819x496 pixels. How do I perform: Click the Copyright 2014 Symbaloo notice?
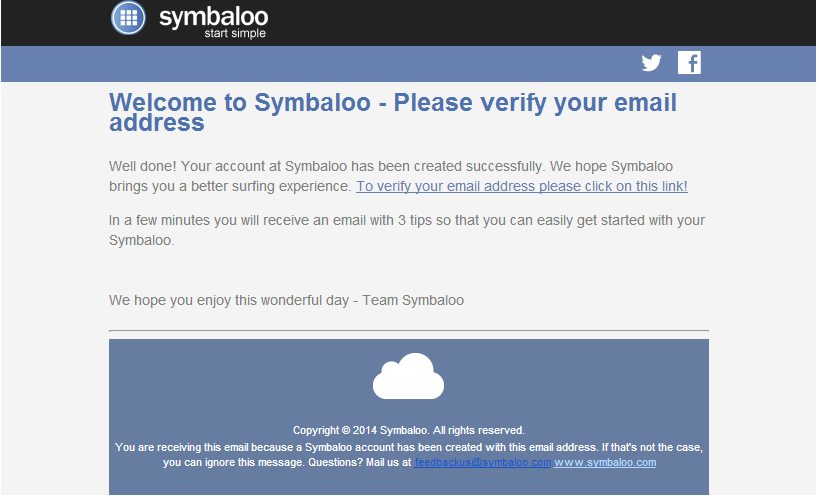[408, 431]
